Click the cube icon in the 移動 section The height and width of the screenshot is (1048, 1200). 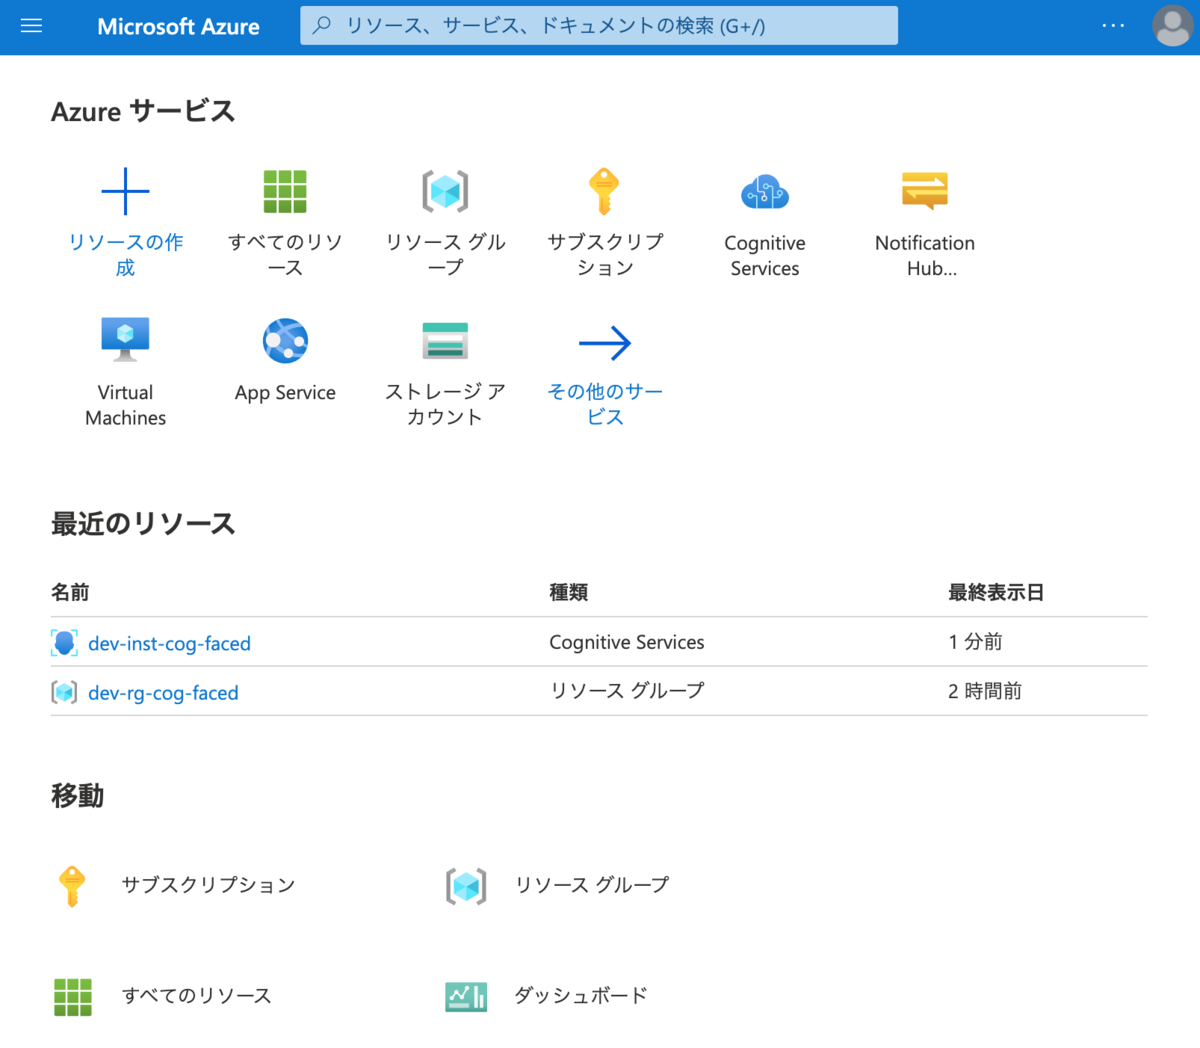[466, 886]
